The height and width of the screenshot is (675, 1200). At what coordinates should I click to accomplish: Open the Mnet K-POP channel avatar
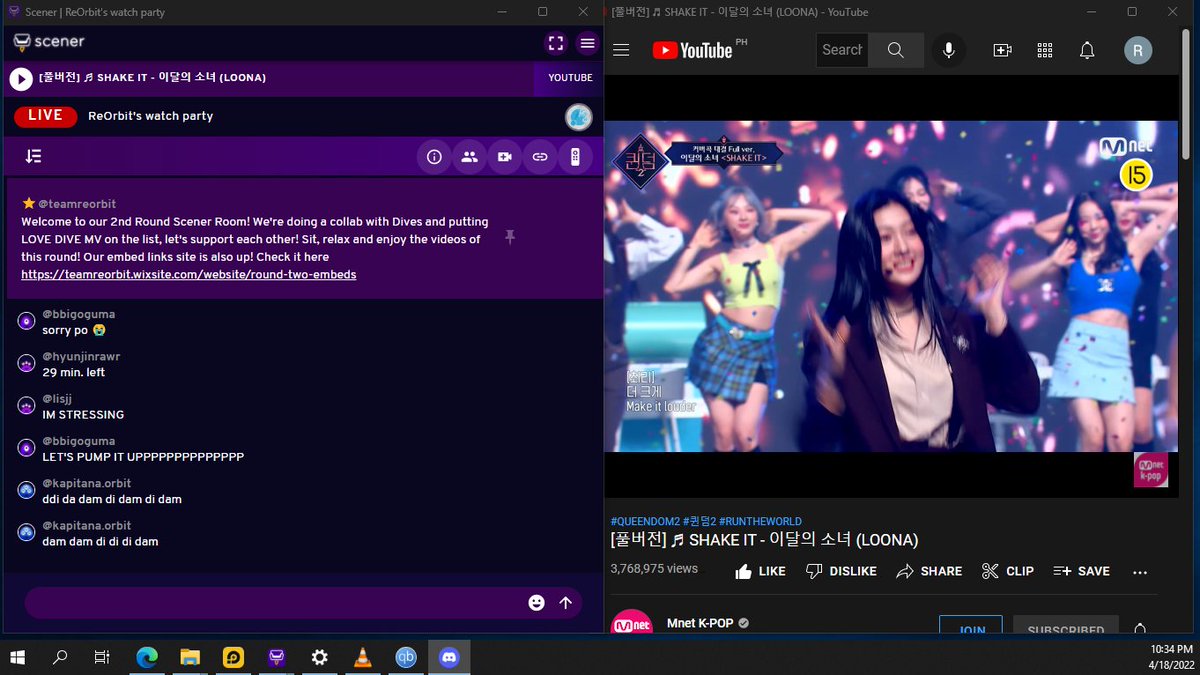(632, 622)
